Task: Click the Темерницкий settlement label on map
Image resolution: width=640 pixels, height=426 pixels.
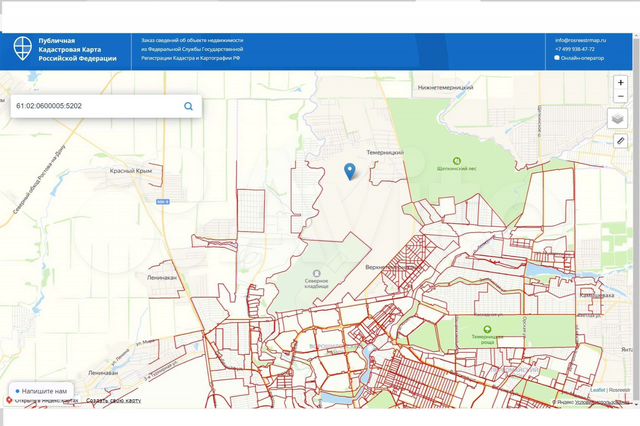Action: [384, 152]
